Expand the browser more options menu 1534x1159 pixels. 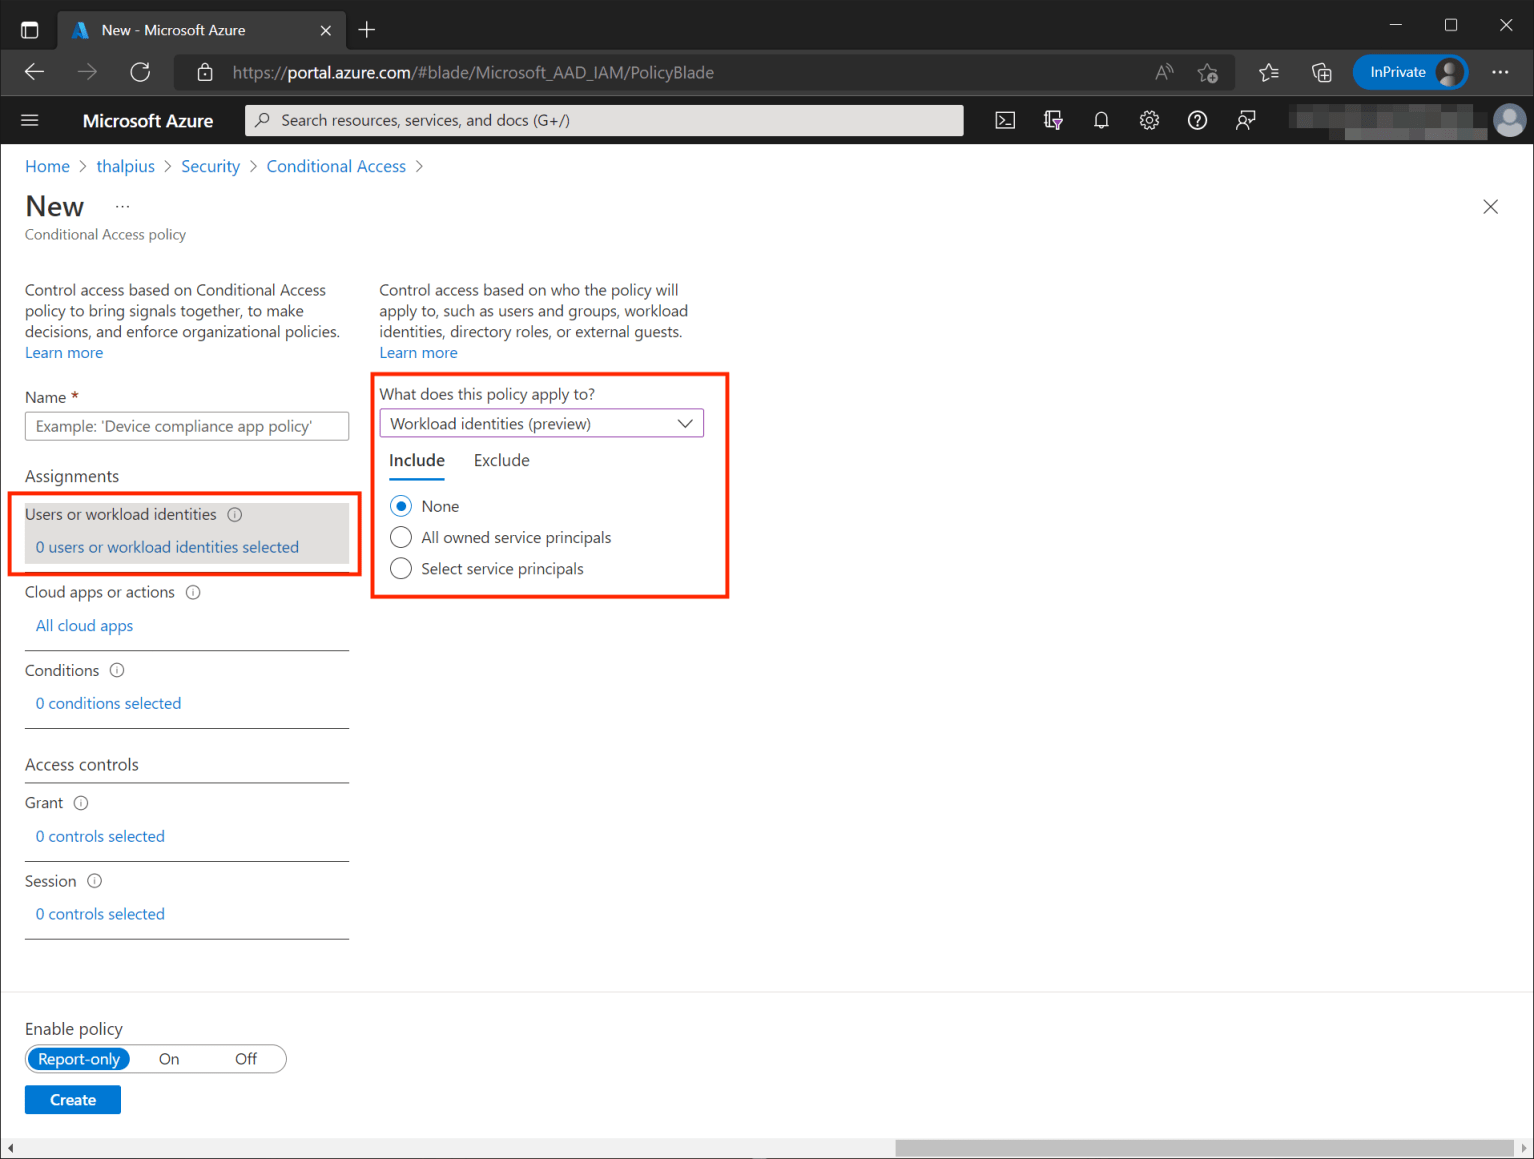click(1500, 72)
